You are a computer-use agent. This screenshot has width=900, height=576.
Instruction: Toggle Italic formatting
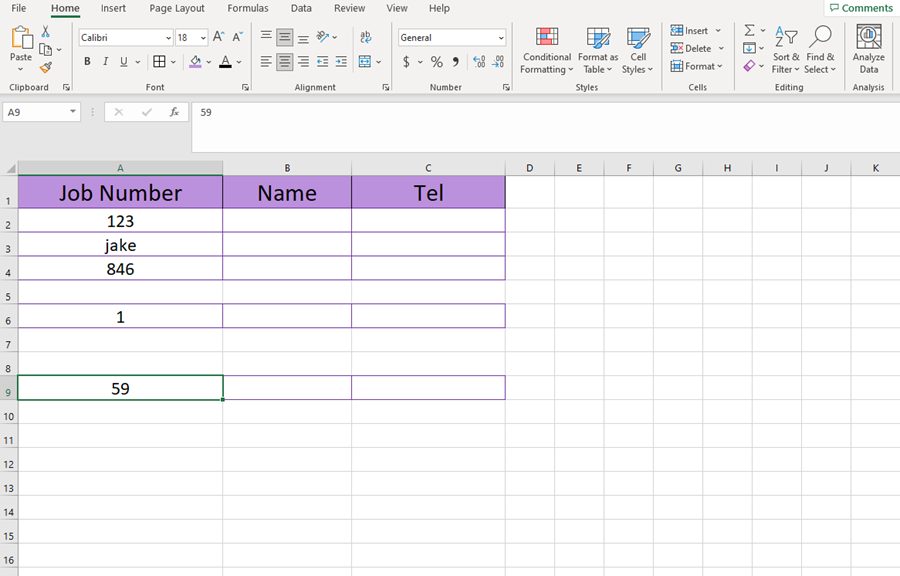pyautogui.click(x=105, y=61)
